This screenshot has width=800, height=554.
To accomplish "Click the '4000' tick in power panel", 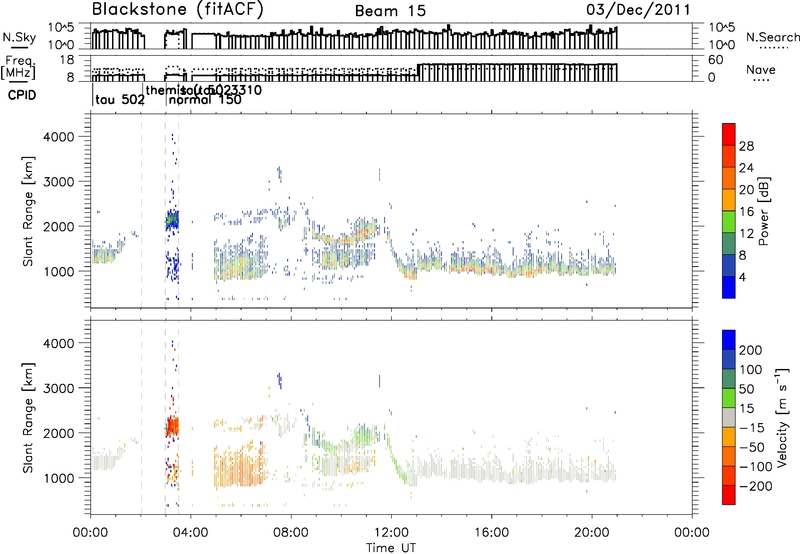I will (x=58, y=137).
